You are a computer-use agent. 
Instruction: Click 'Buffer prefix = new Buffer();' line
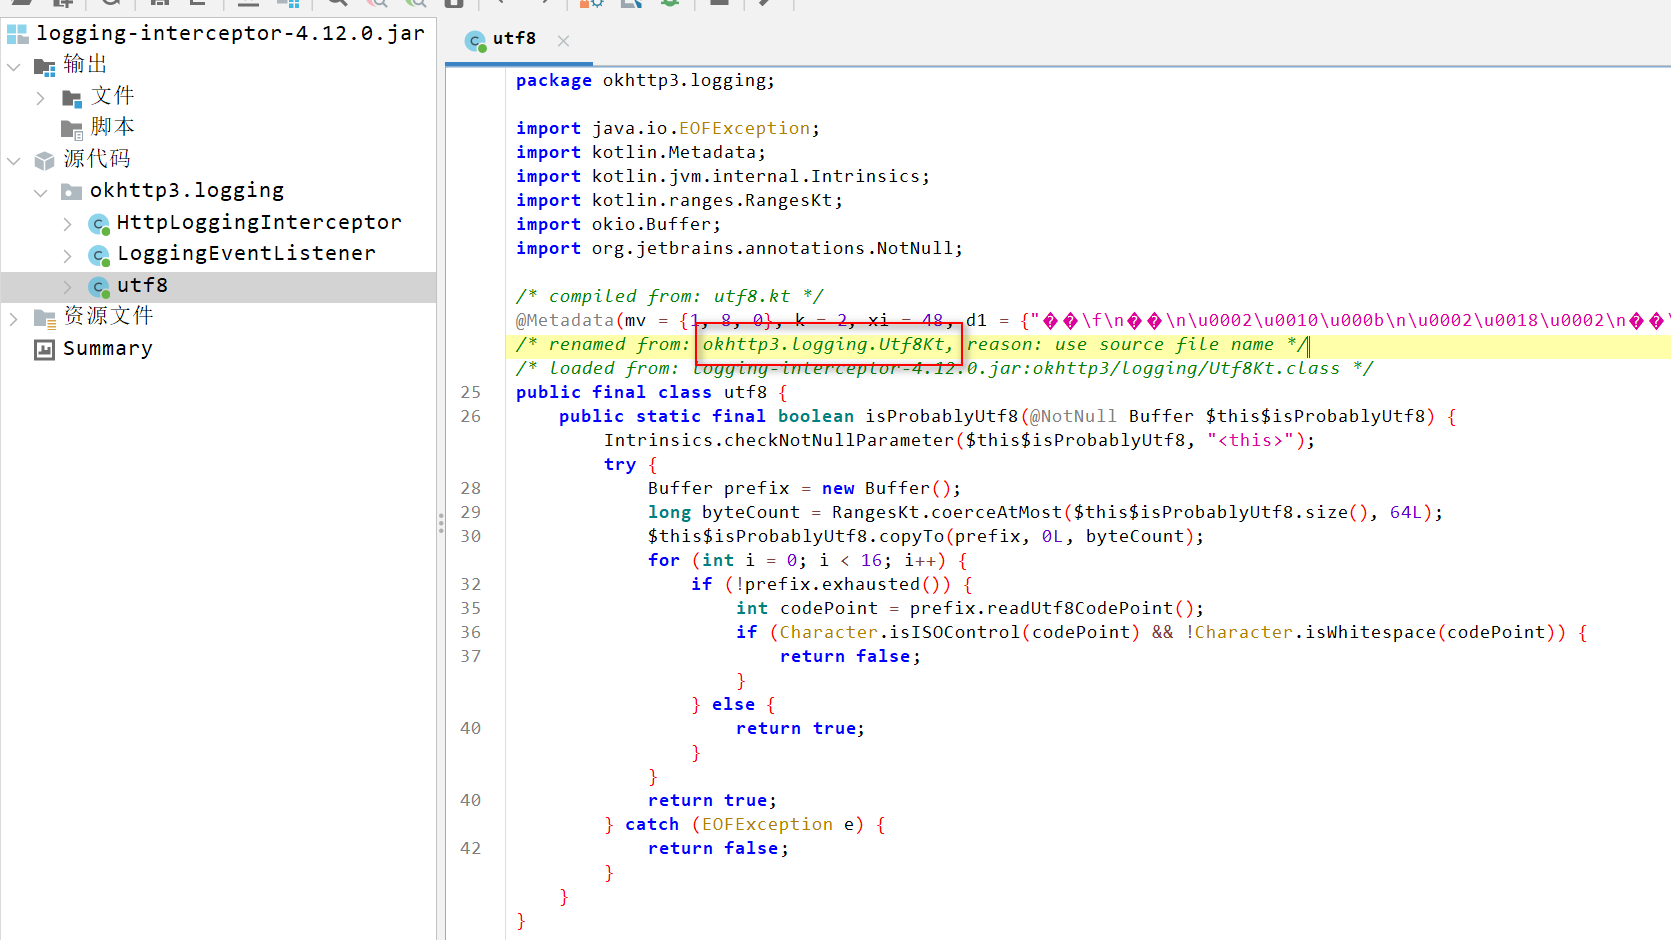(804, 488)
